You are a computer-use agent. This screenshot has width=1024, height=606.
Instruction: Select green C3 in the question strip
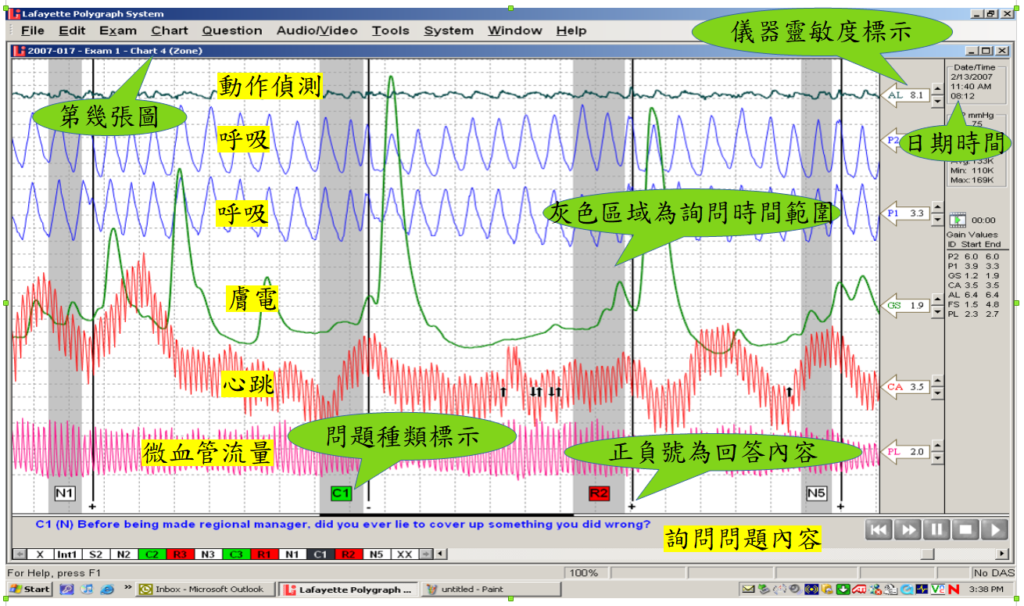pos(236,554)
